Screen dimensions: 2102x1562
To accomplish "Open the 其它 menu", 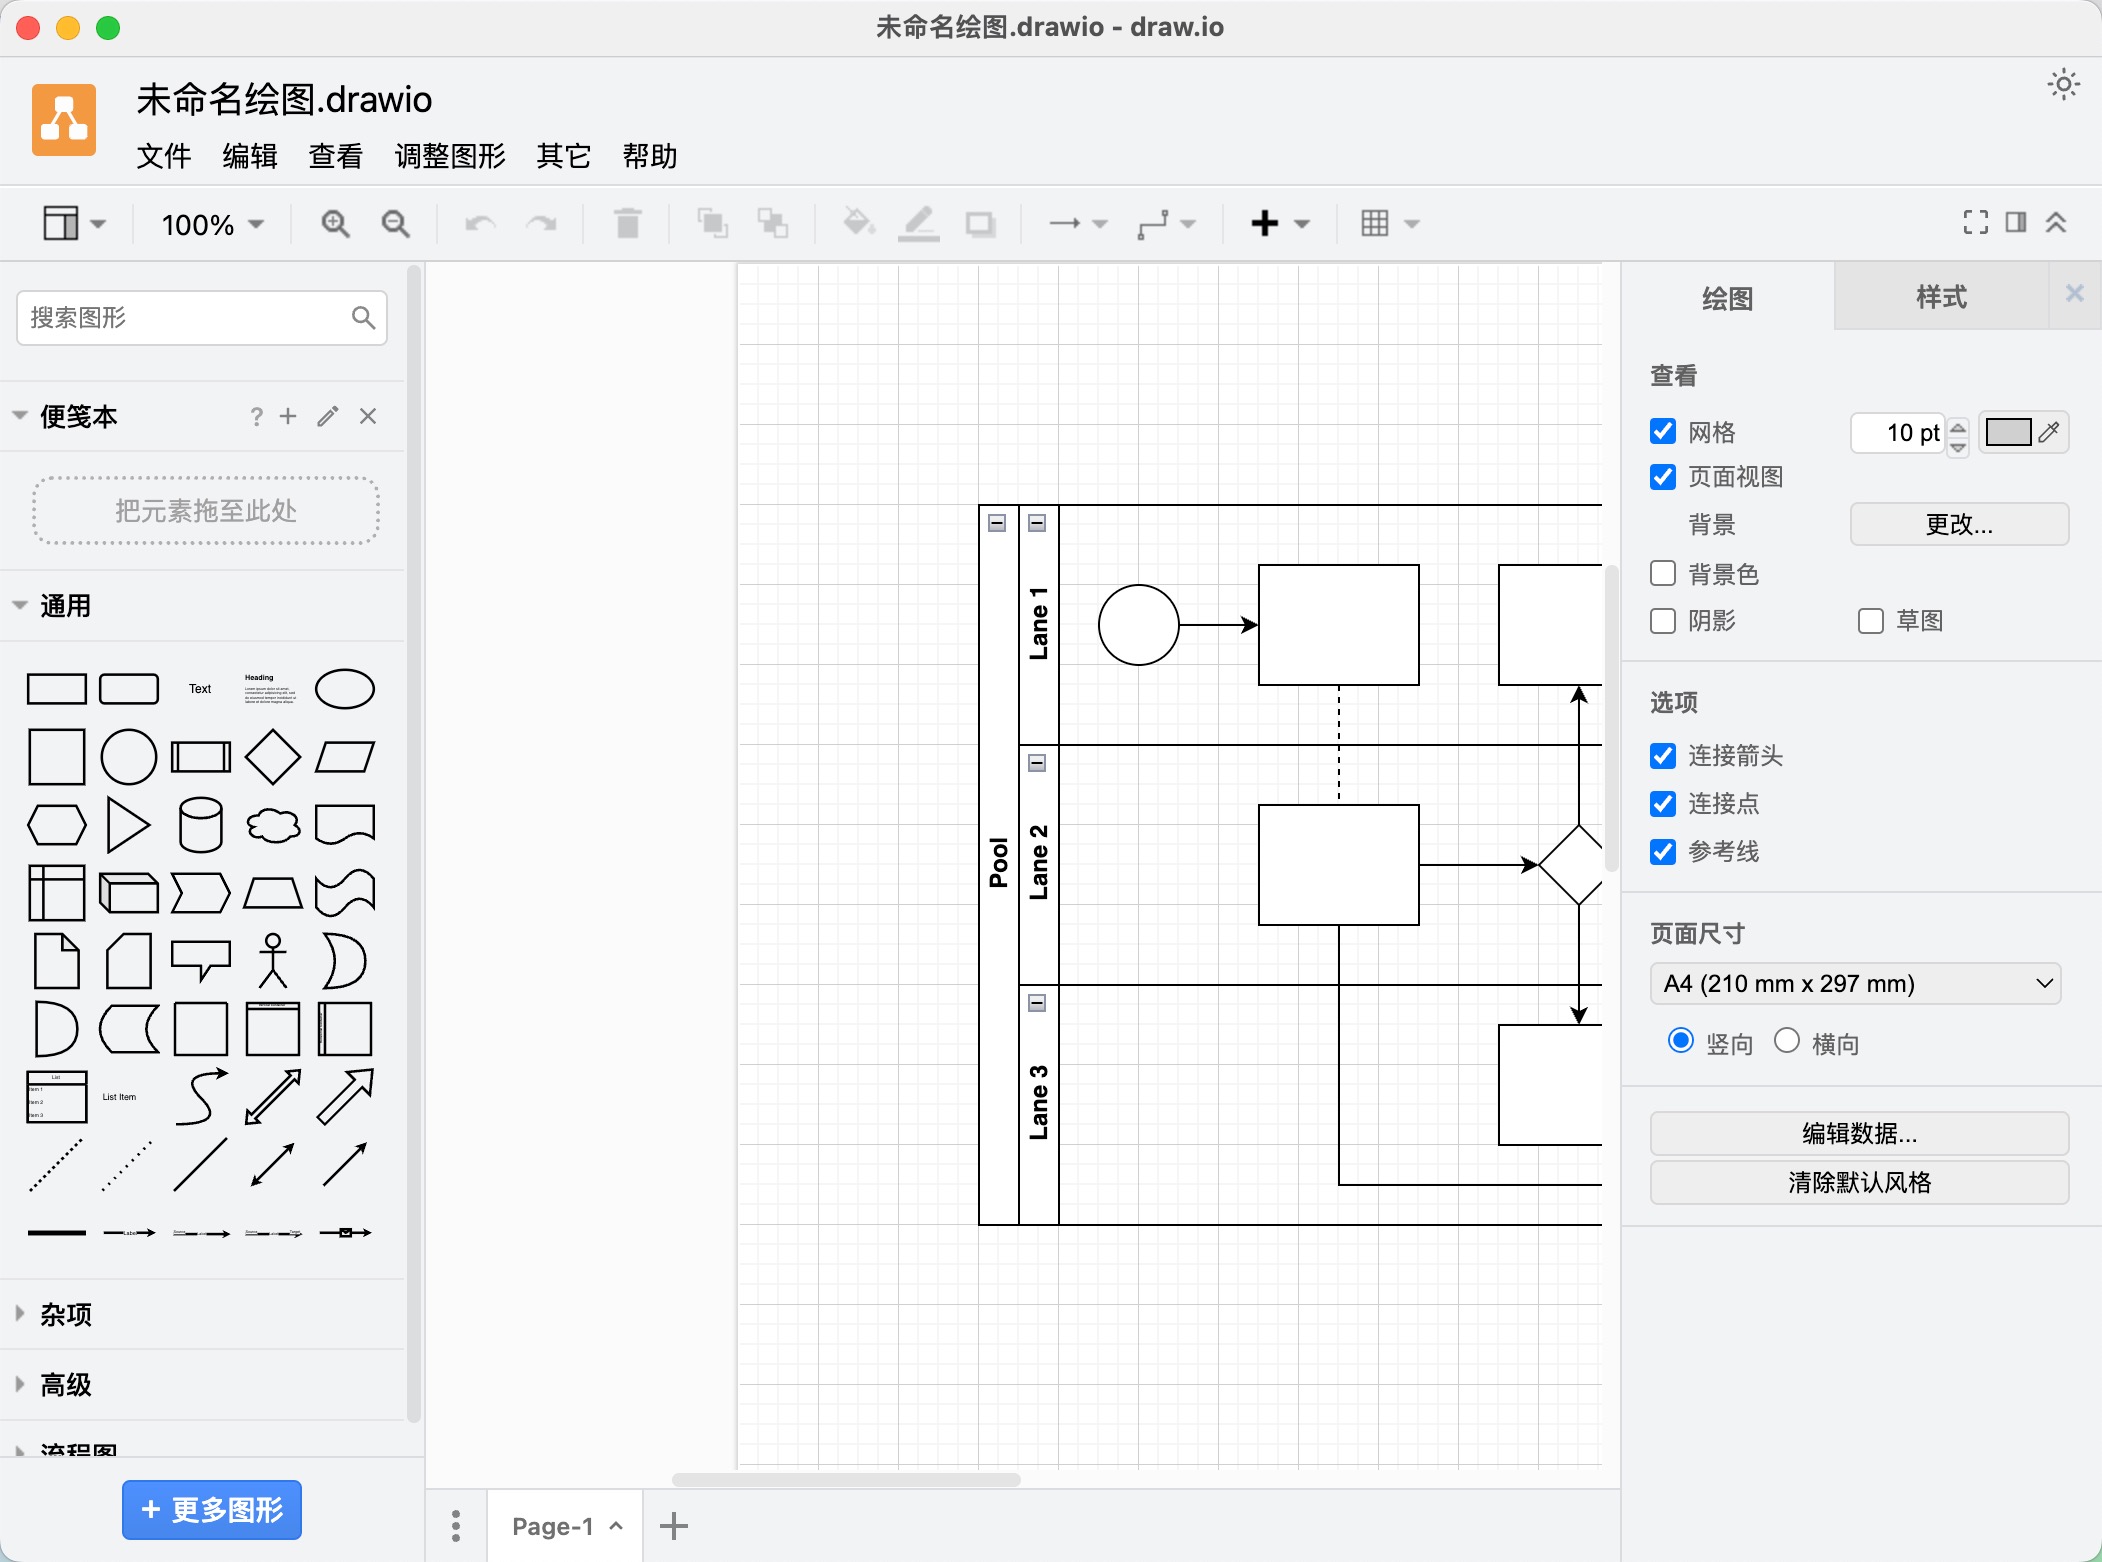I will (x=564, y=156).
